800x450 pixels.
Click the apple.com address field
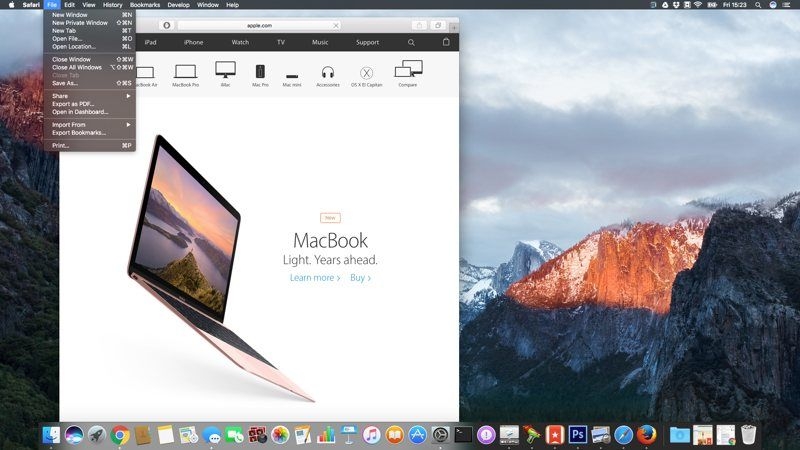(259, 26)
